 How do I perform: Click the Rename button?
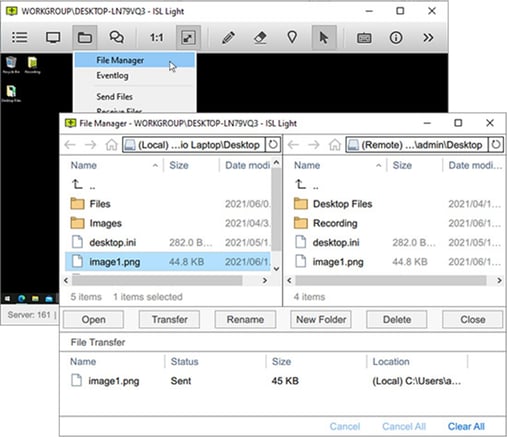[245, 320]
